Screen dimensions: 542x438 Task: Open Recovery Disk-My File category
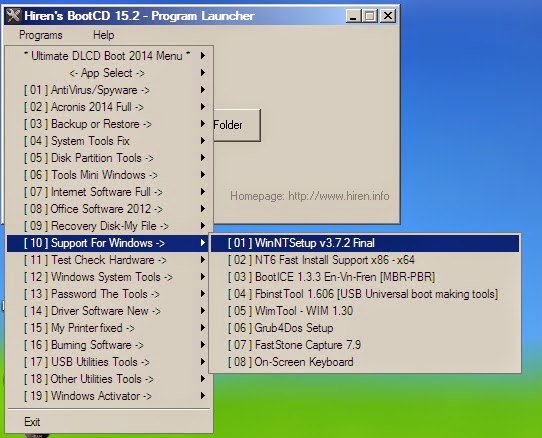pyautogui.click(x=108, y=226)
